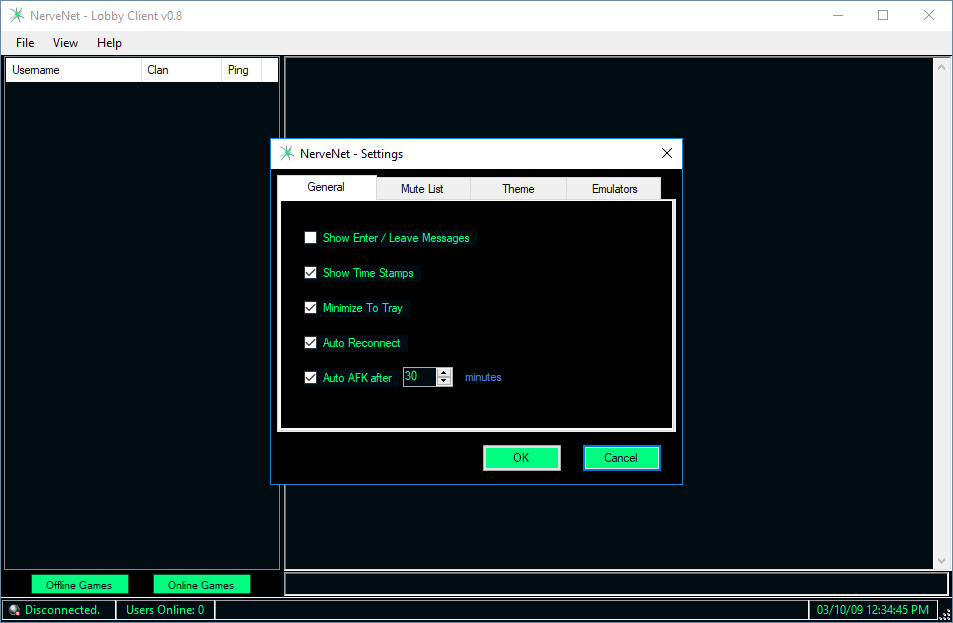Viewport: 953px width, 623px height.
Task: Select the Emulators tab
Action: (x=614, y=189)
